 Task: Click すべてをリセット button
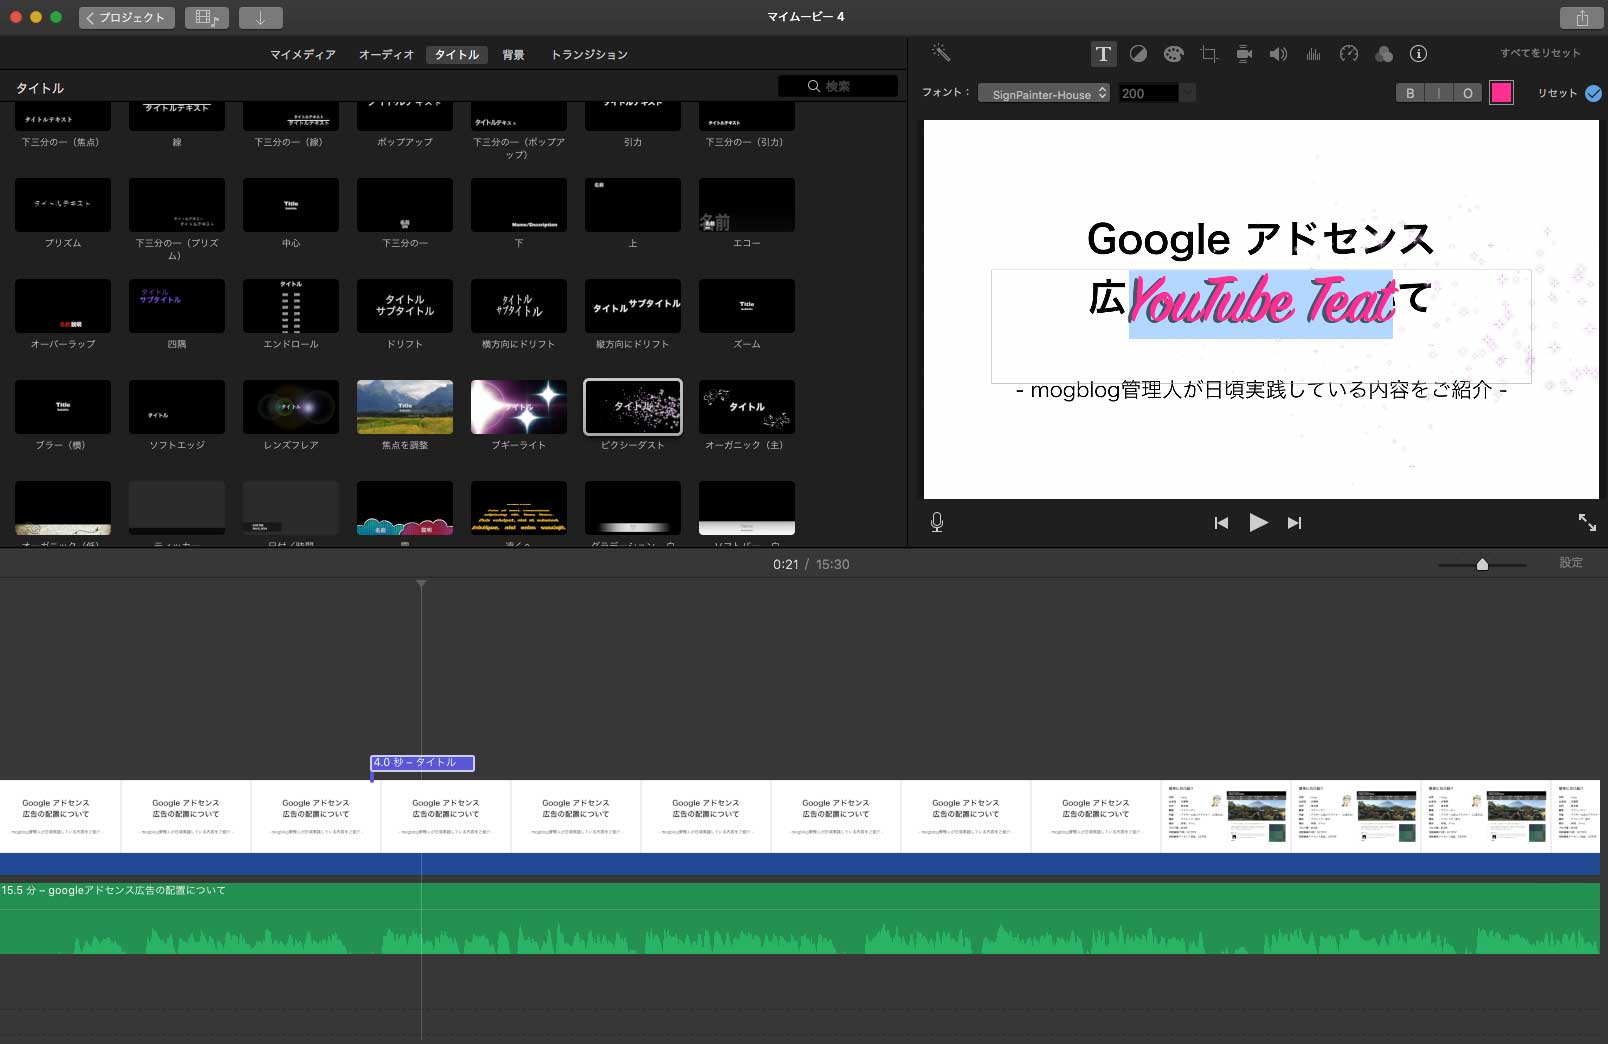(1540, 53)
